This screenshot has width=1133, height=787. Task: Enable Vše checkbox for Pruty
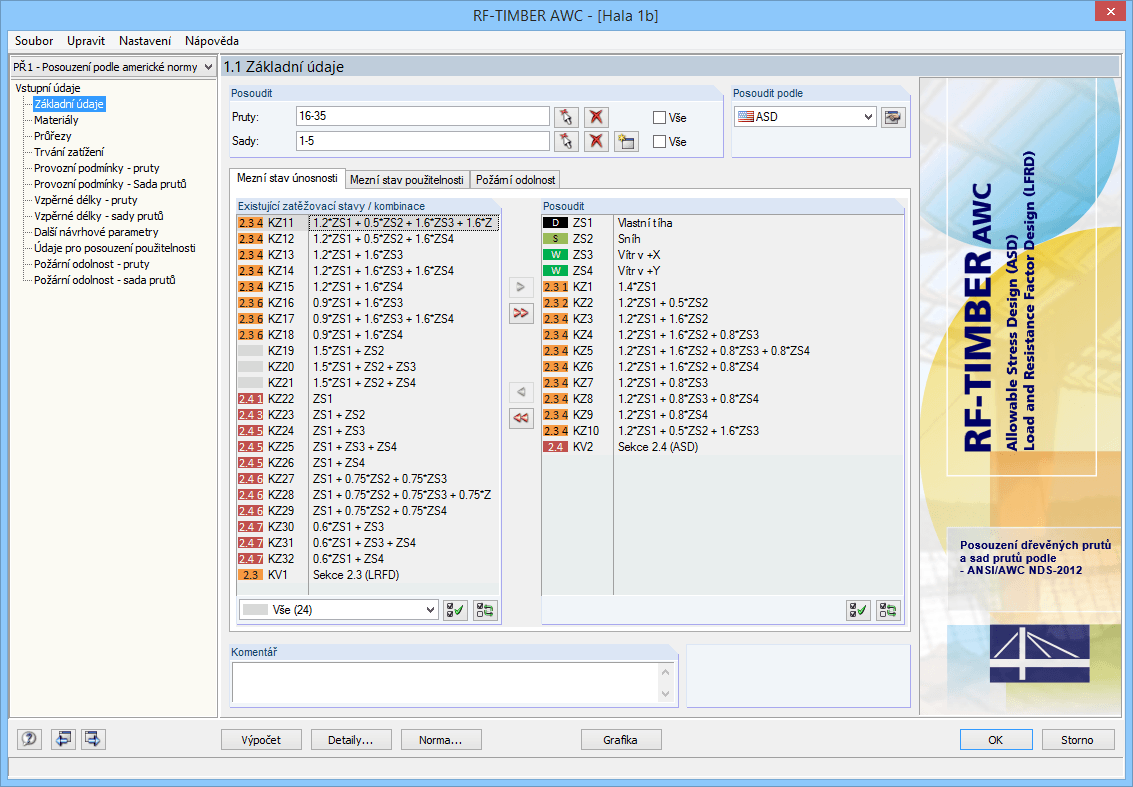pyautogui.click(x=659, y=118)
